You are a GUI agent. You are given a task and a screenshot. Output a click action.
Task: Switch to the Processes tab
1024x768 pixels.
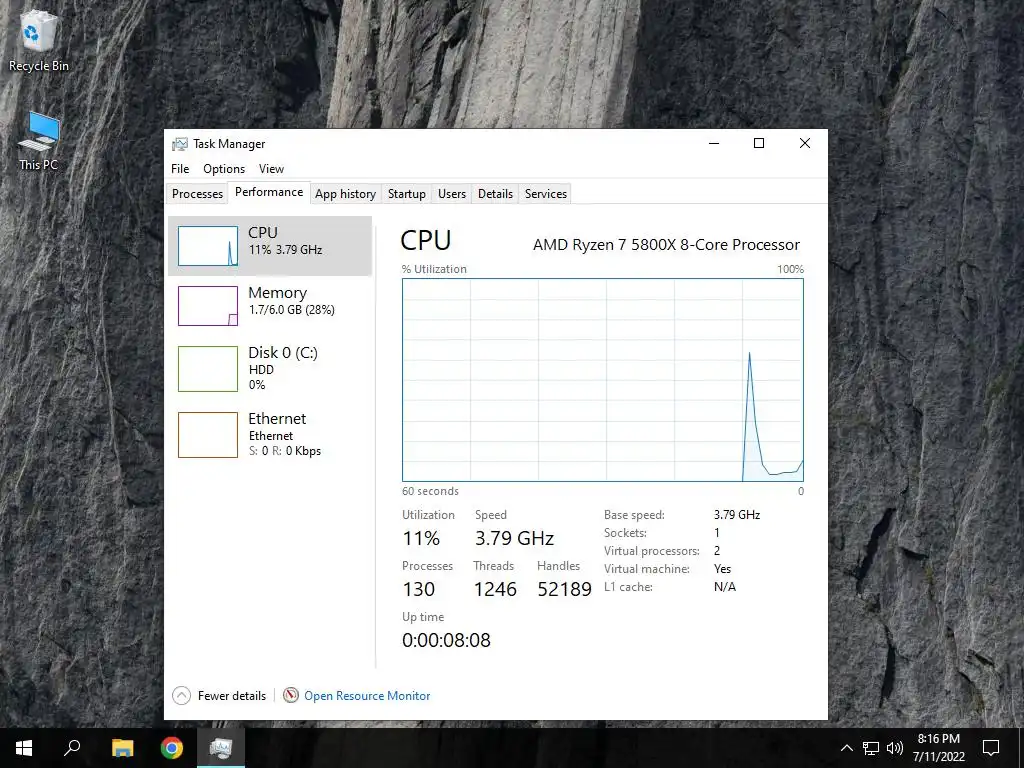[197, 194]
